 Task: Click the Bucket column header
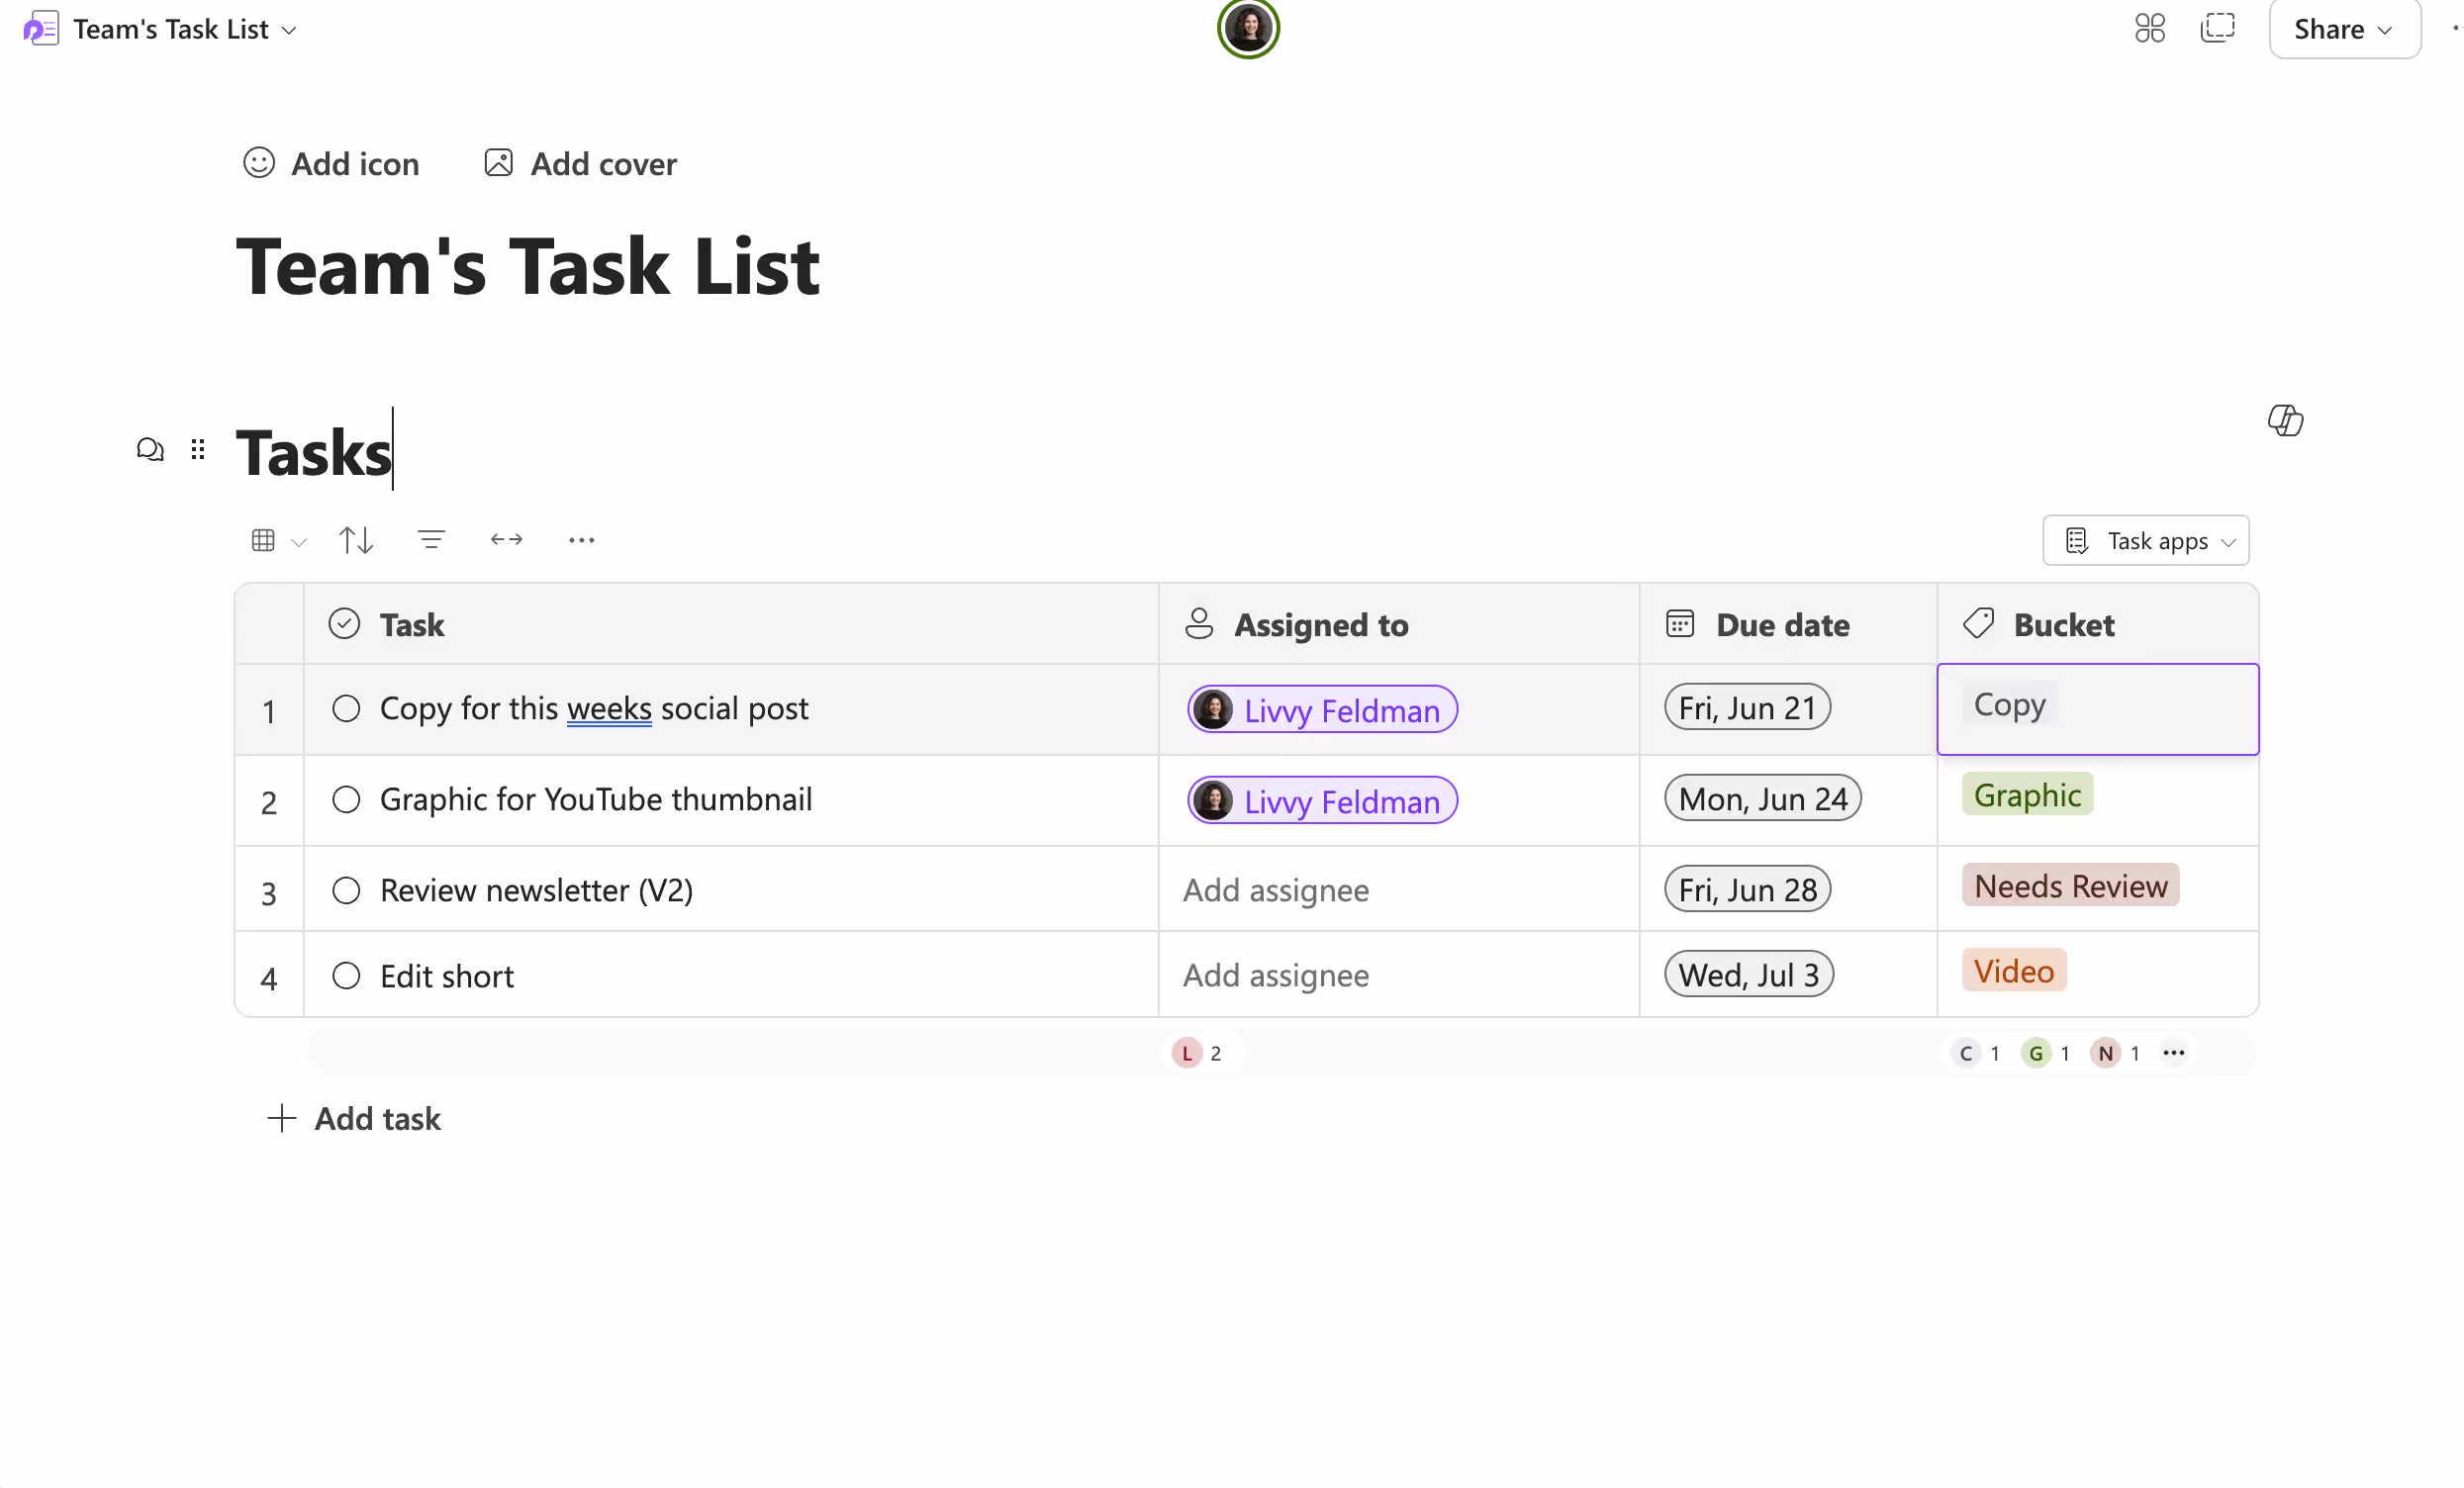(2063, 625)
